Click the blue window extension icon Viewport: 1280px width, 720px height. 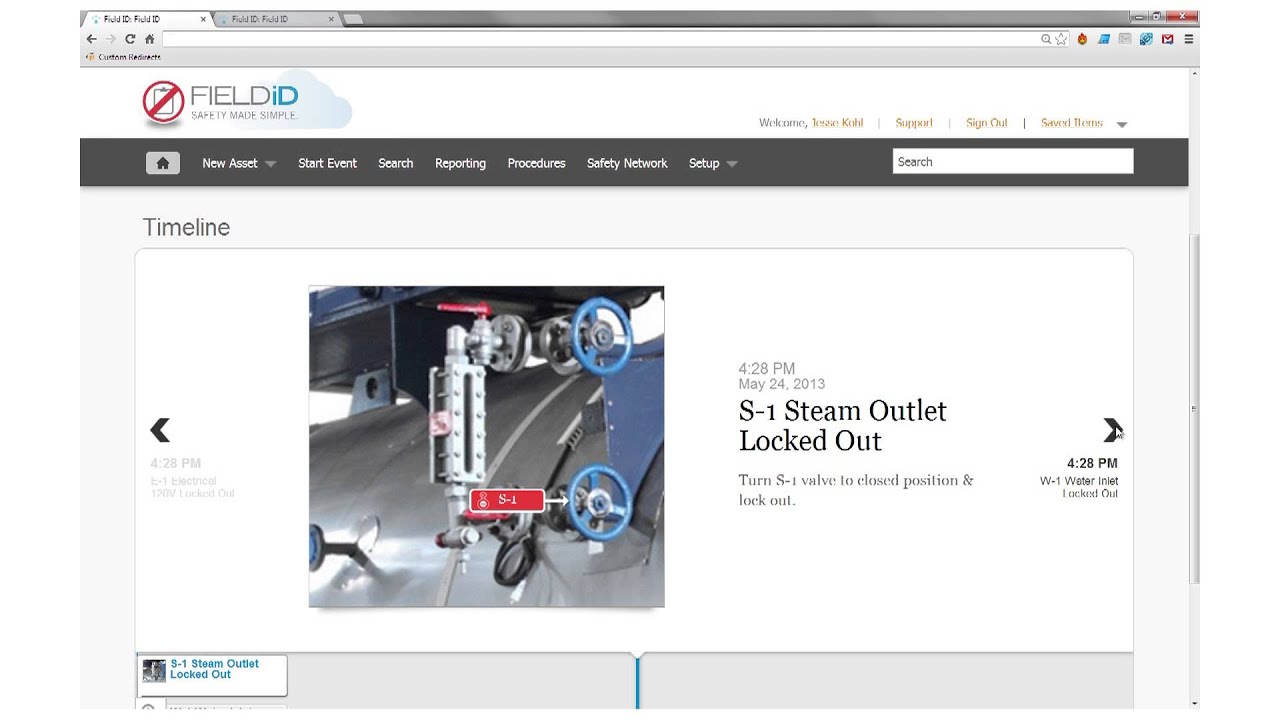point(1104,39)
